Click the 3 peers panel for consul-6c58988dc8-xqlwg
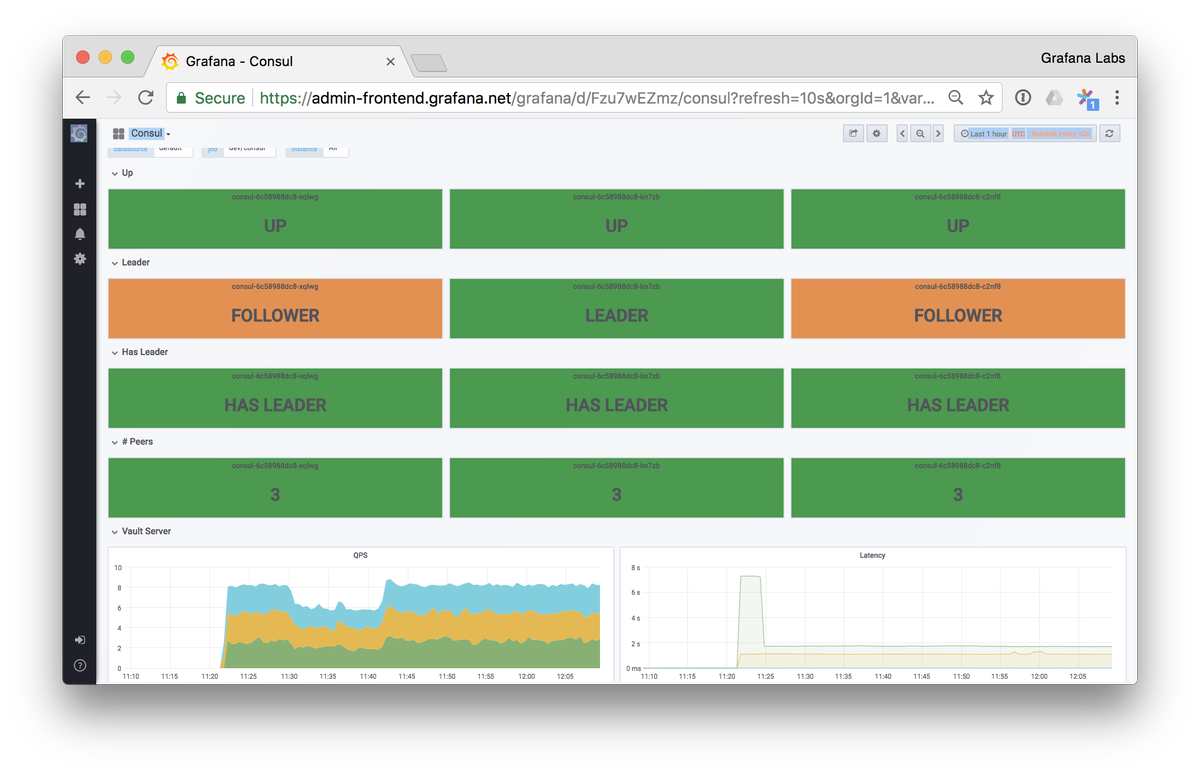 (x=275, y=488)
